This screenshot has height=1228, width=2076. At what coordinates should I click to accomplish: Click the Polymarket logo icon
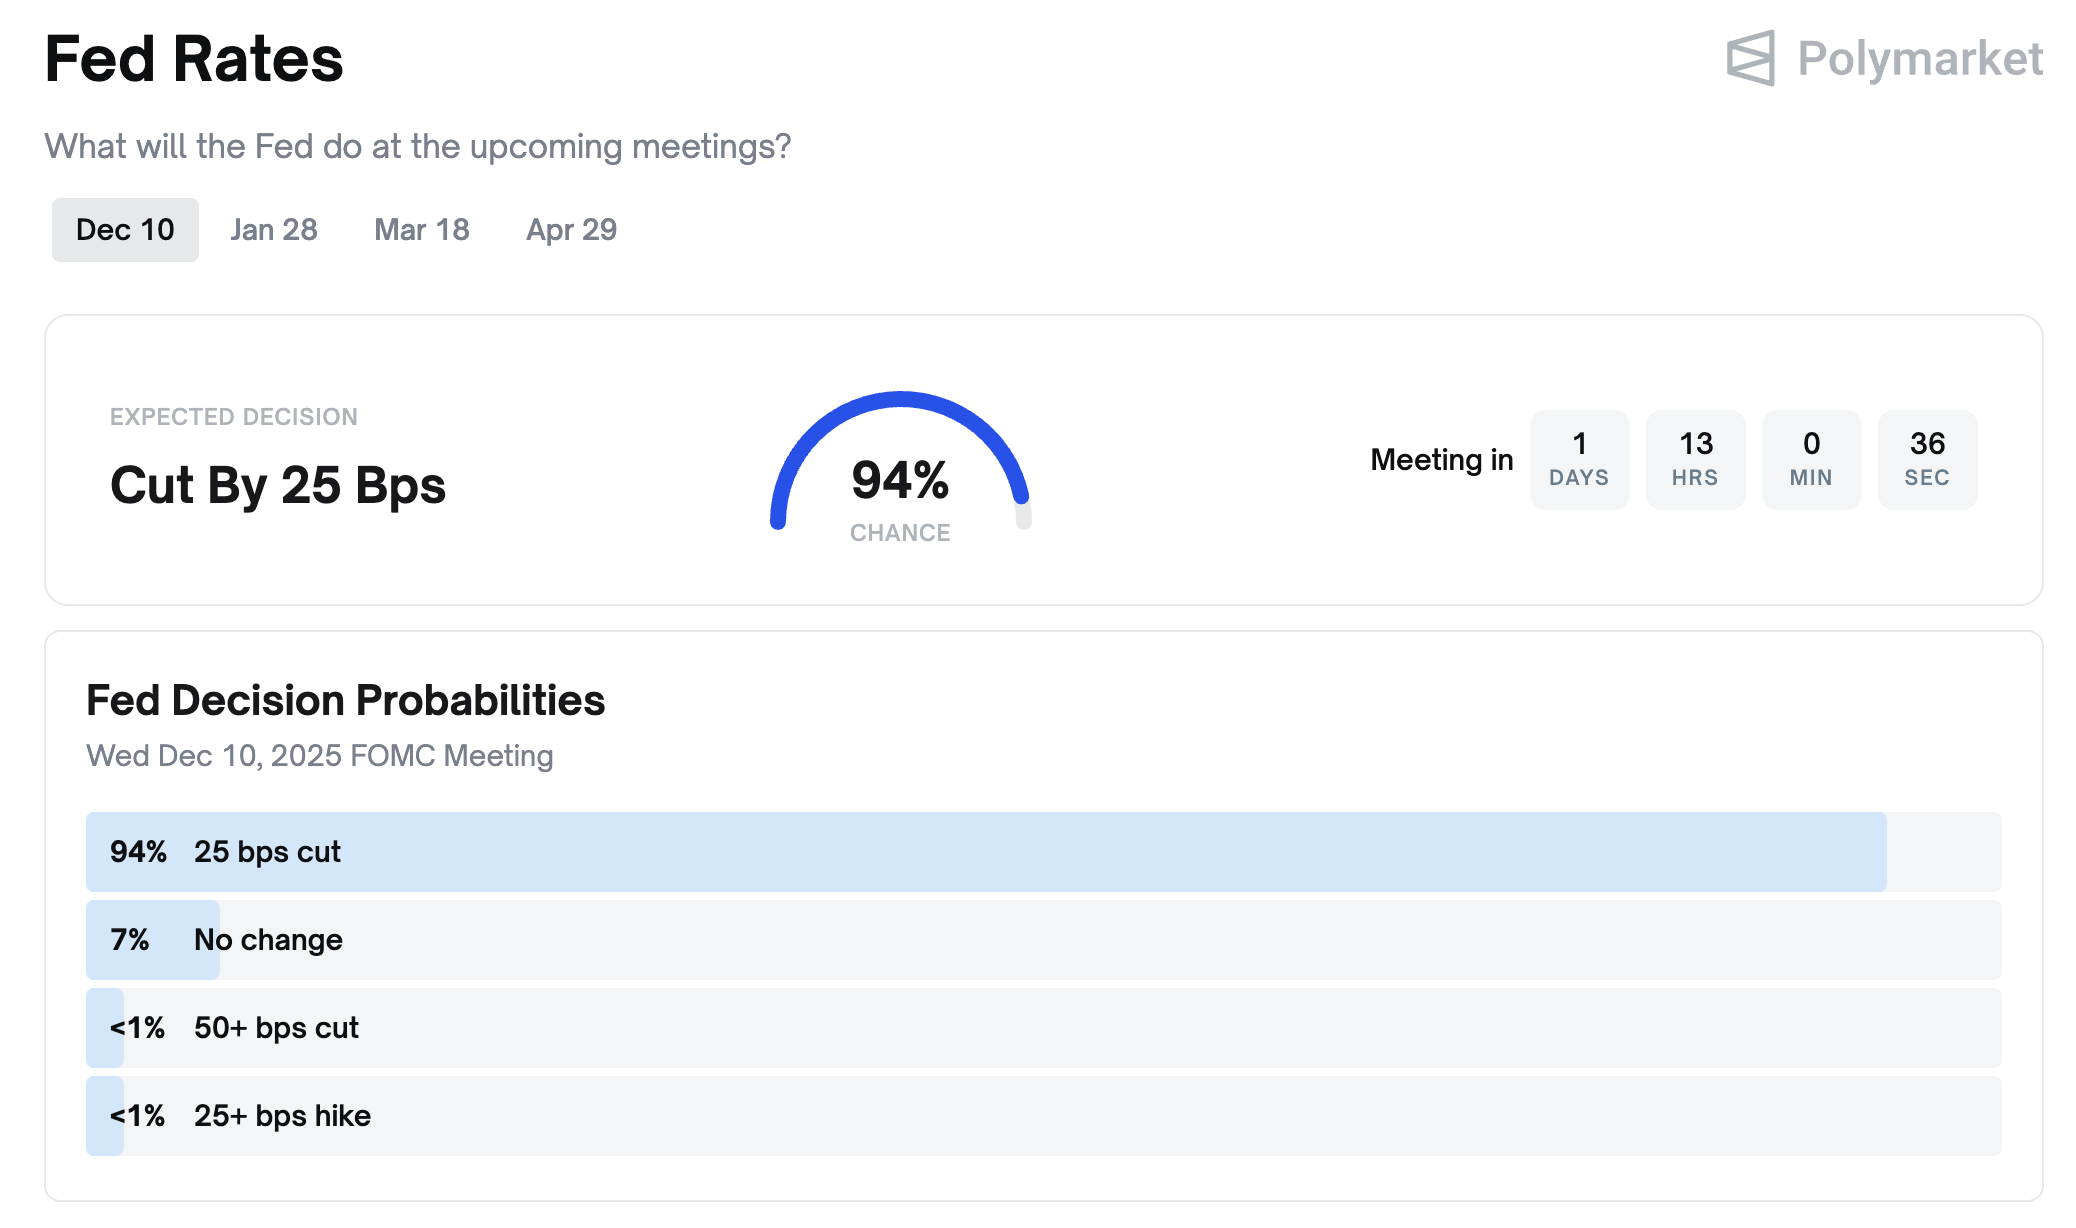pos(1750,58)
